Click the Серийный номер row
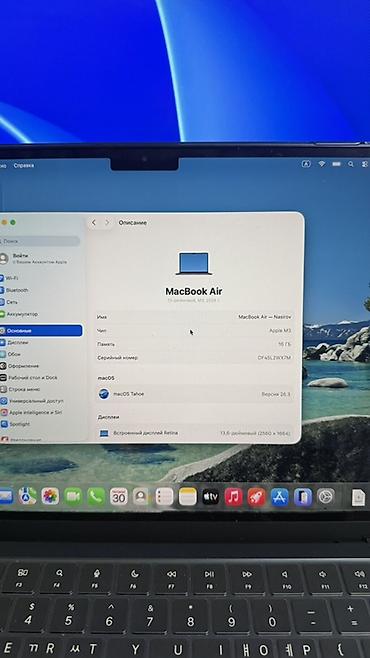 (194, 358)
